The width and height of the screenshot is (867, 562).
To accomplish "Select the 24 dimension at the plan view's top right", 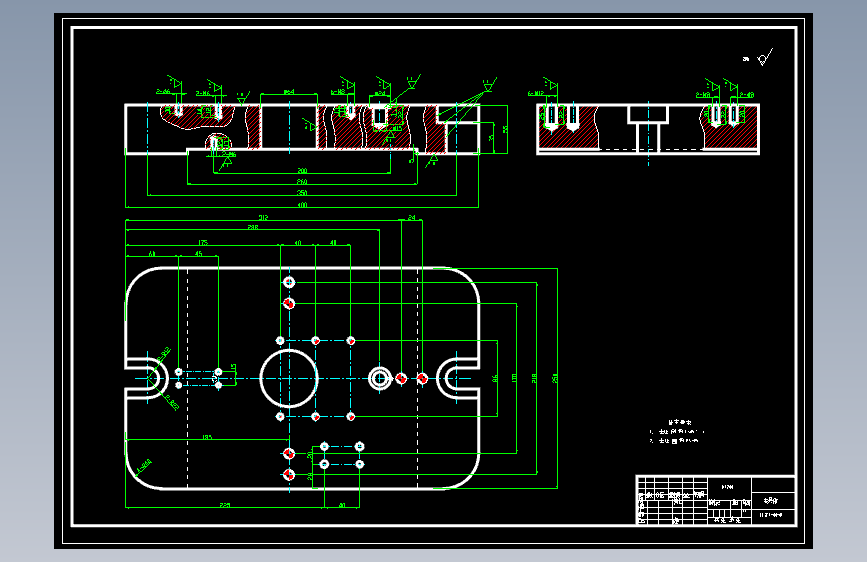I will [x=411, y=217].
